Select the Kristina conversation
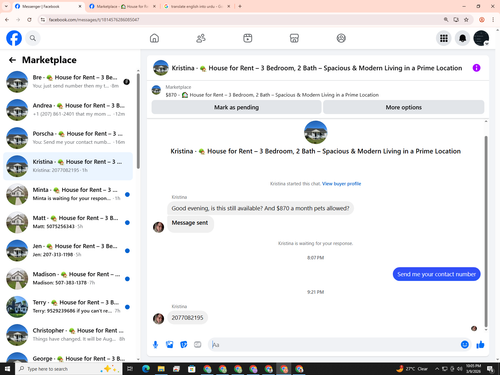This screenshot has height=375, width=500. point(68,166)
